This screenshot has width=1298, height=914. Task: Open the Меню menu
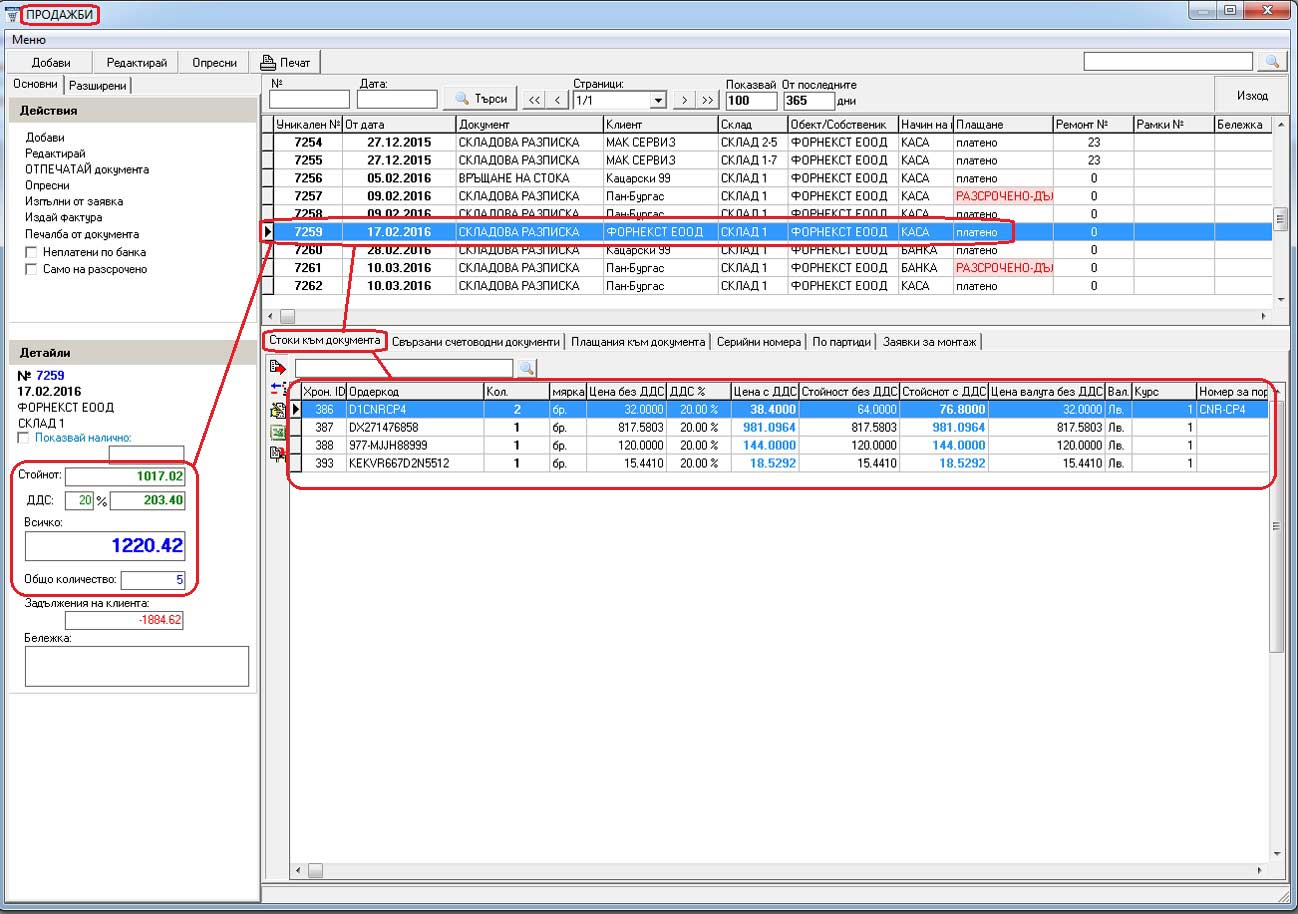tap(28, 40)
